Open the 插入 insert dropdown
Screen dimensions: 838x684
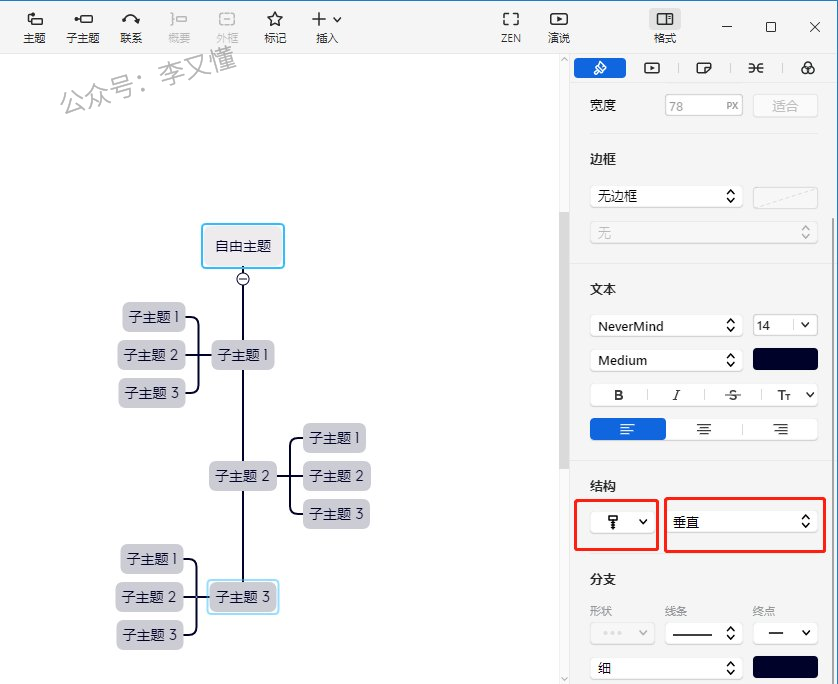327,27
